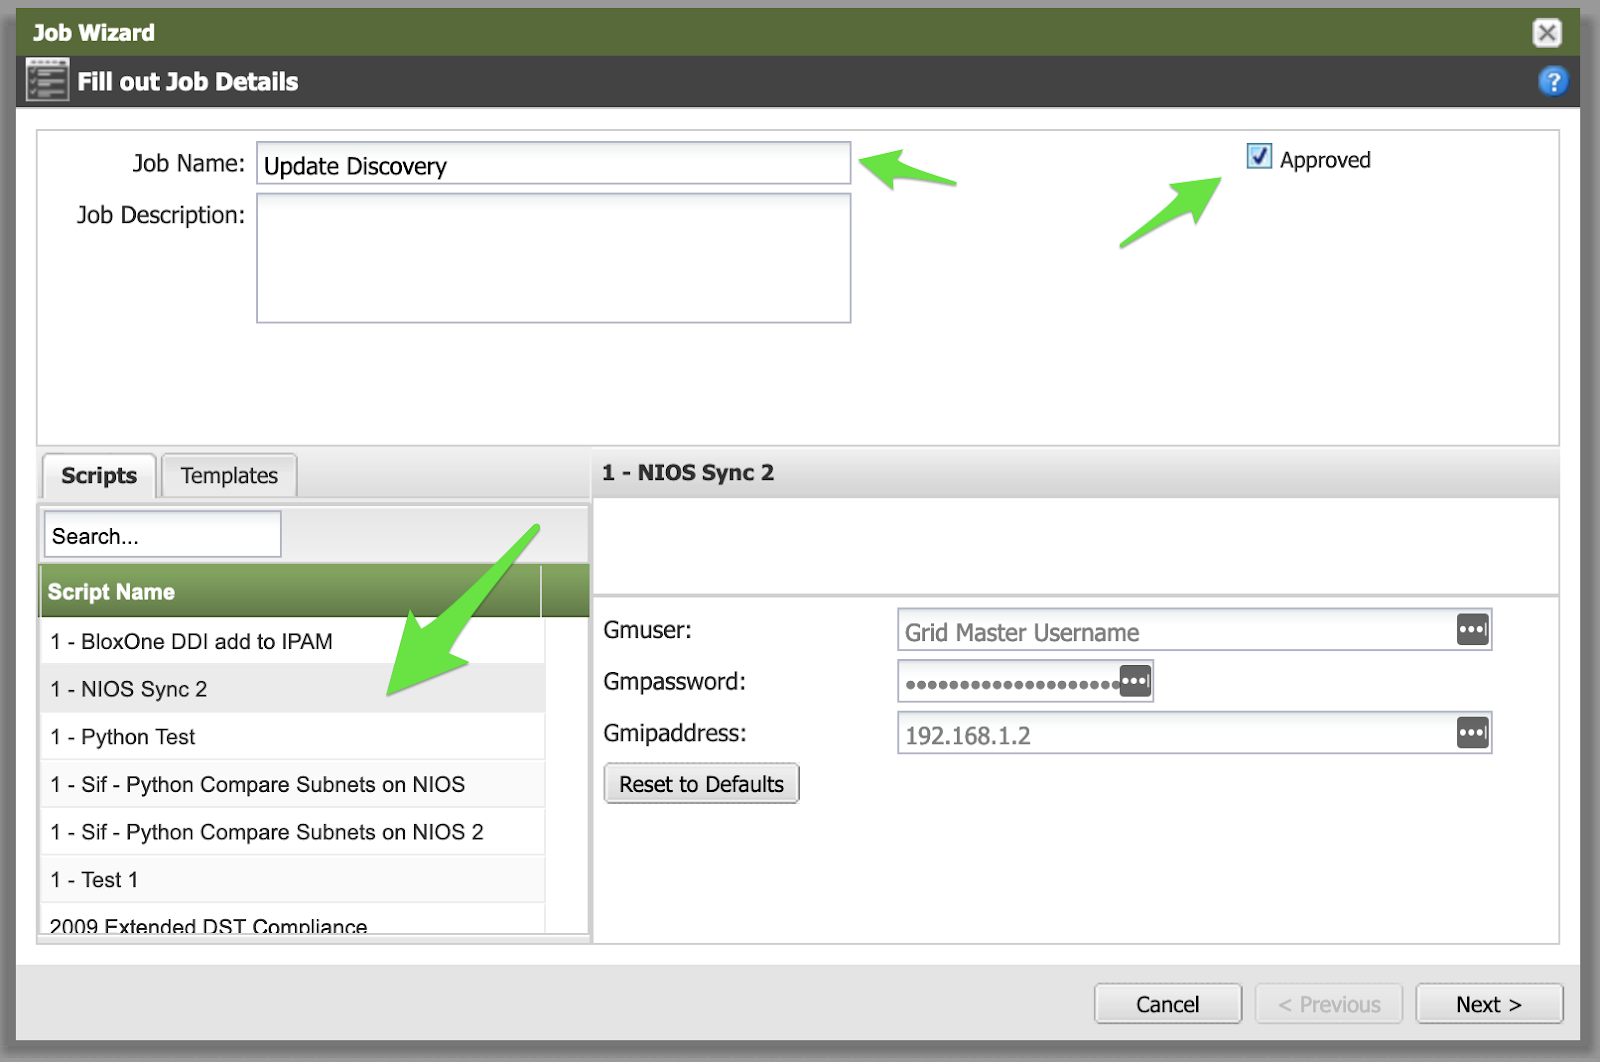Click the Job Details form icon
1600x1062 pixels.
click(x=47, y=81)
